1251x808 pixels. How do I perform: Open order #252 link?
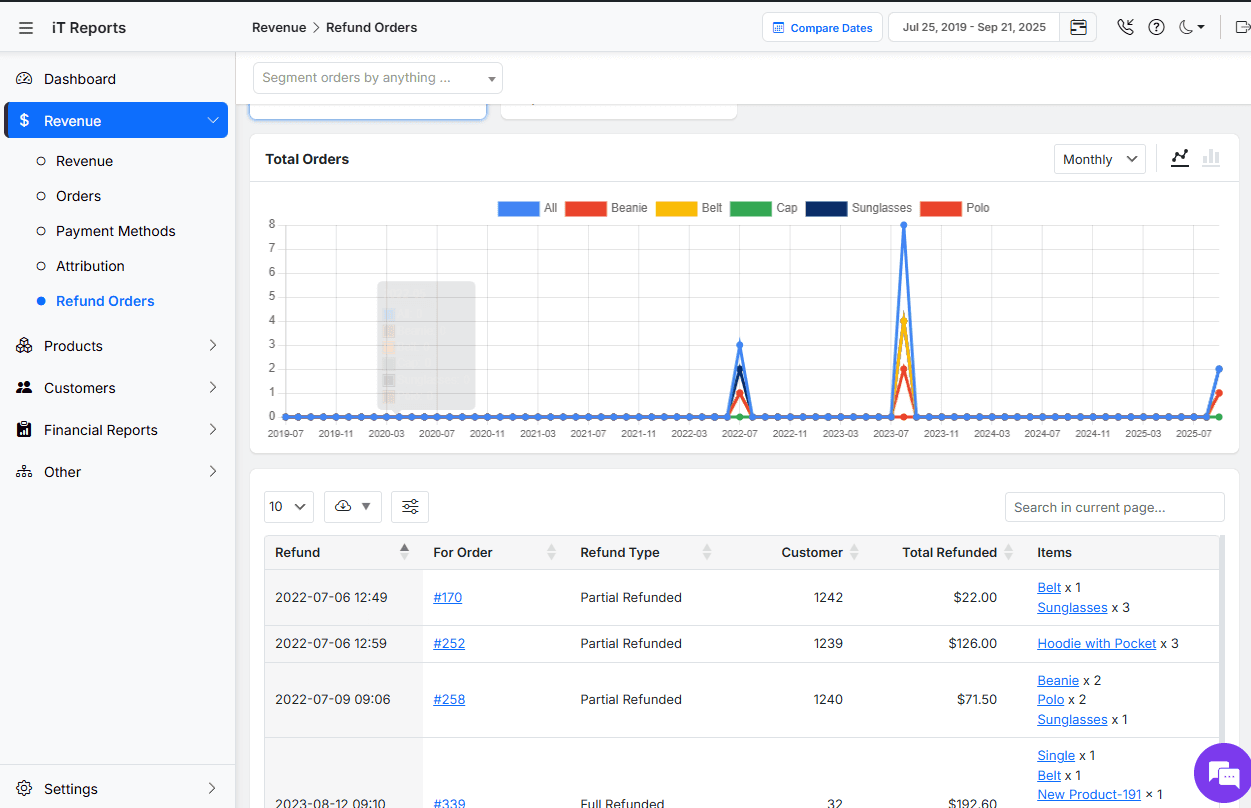[x=449, y=643]
